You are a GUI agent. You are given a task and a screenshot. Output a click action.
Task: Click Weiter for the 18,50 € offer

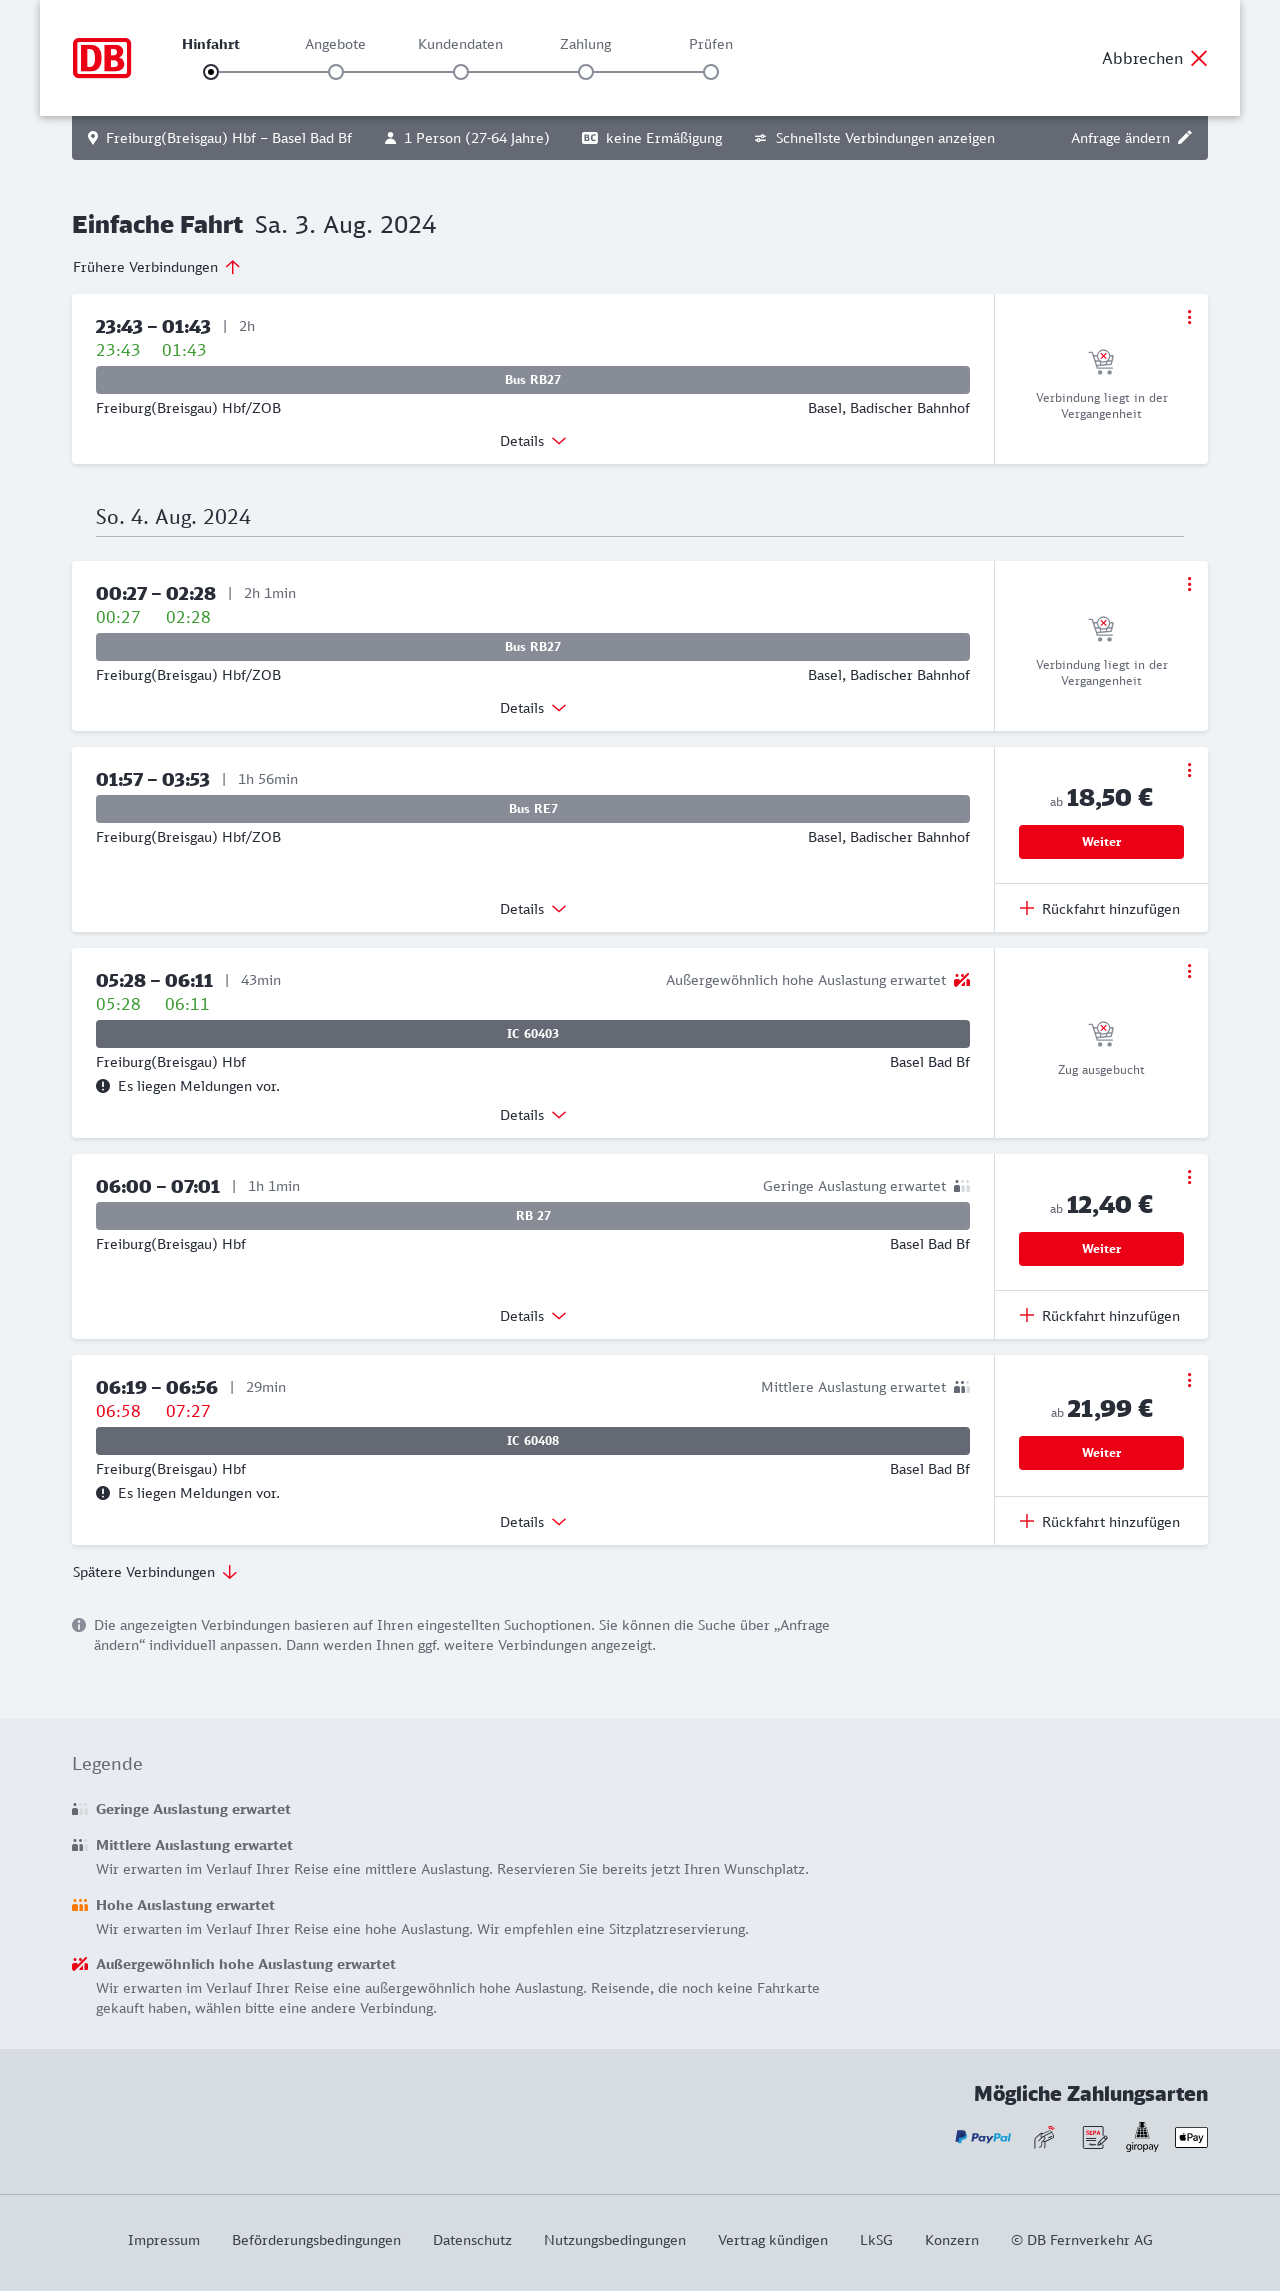pos(1101,842)
